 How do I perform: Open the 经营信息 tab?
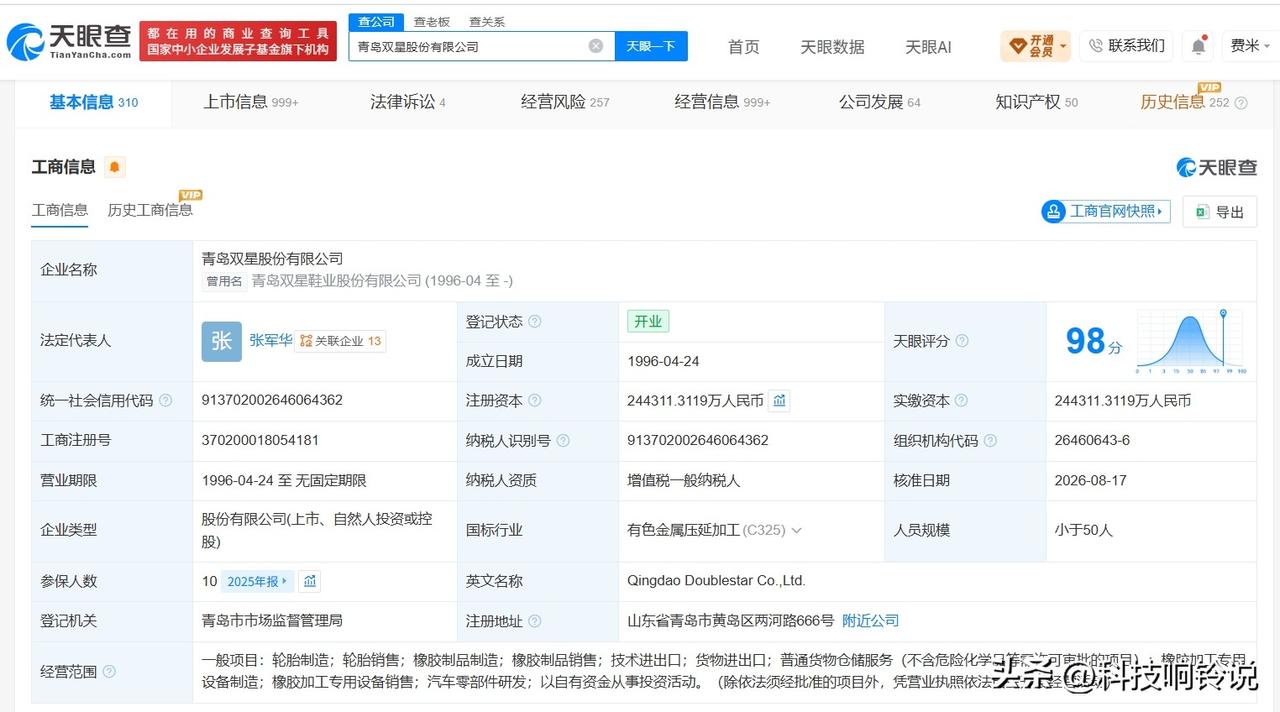pyautogui.click(x=722, y=102)
